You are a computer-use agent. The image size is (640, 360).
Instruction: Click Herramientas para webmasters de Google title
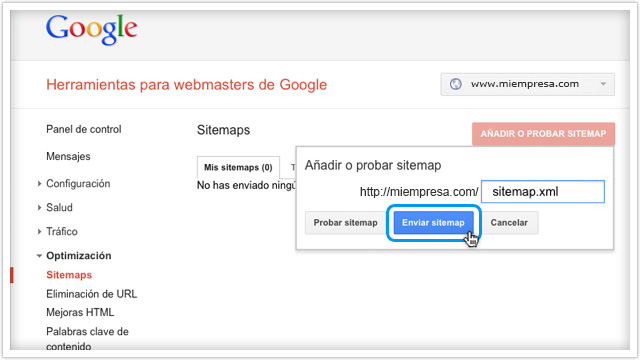coord(187,84)
